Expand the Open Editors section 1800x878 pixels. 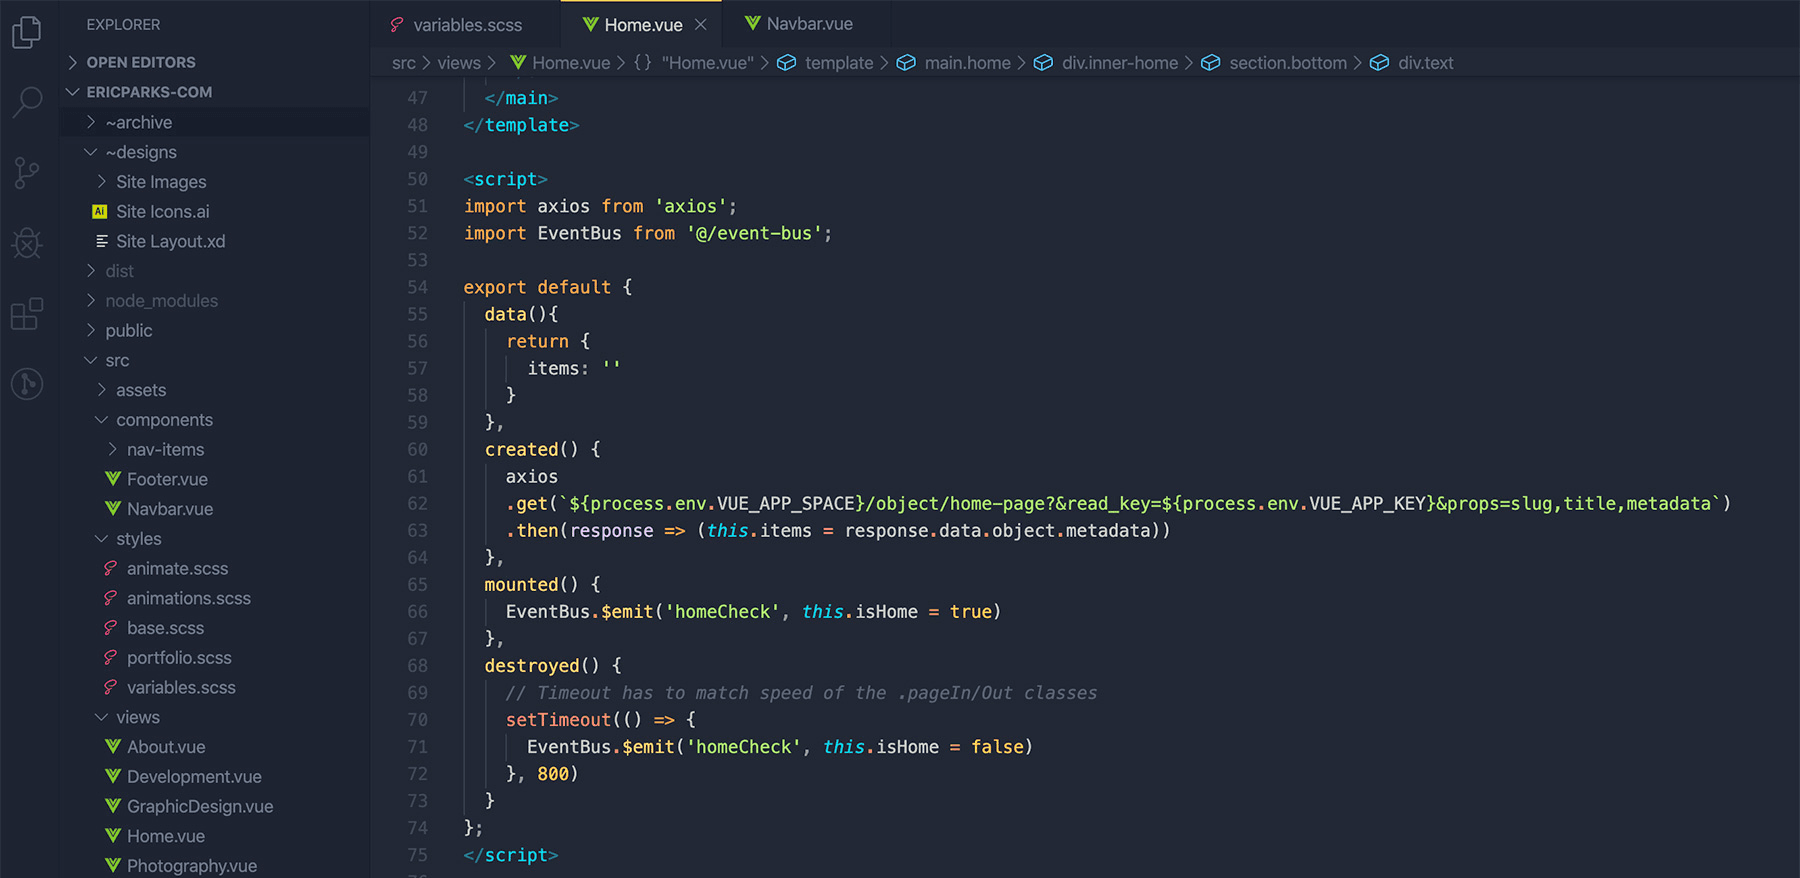click(73, 62)
